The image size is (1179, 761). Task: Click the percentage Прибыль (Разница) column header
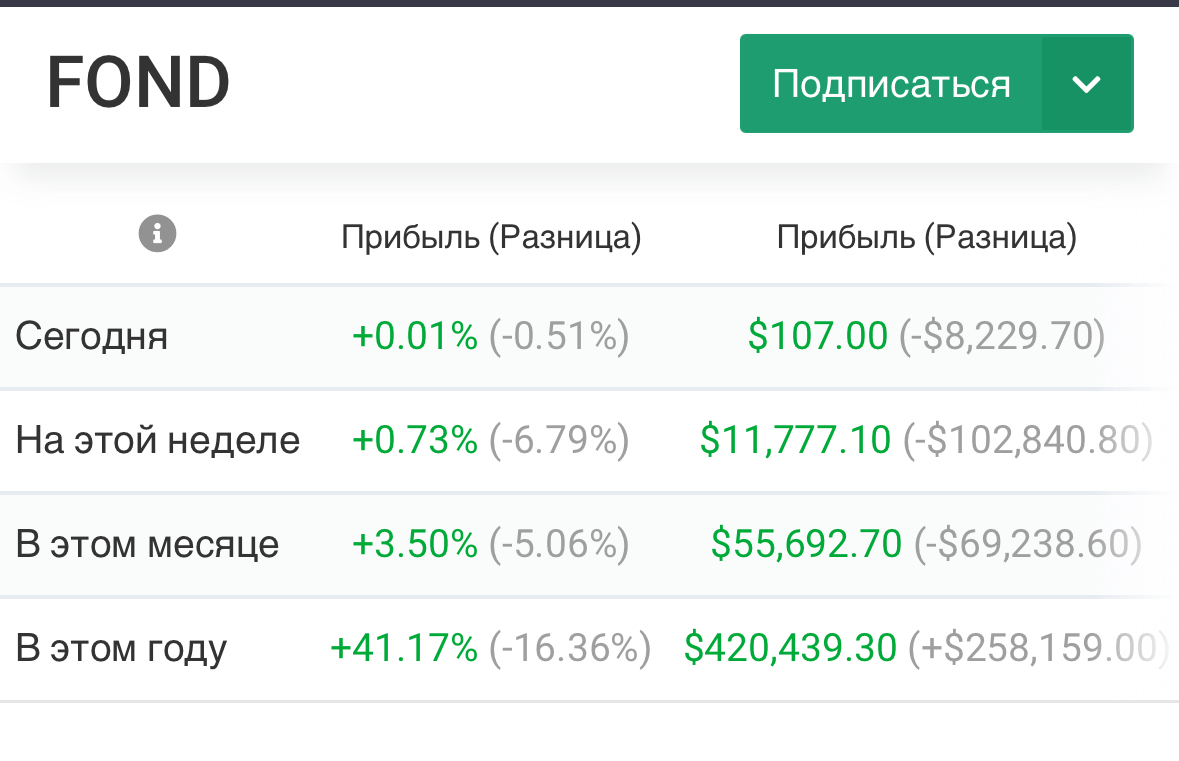pos(491,237)
